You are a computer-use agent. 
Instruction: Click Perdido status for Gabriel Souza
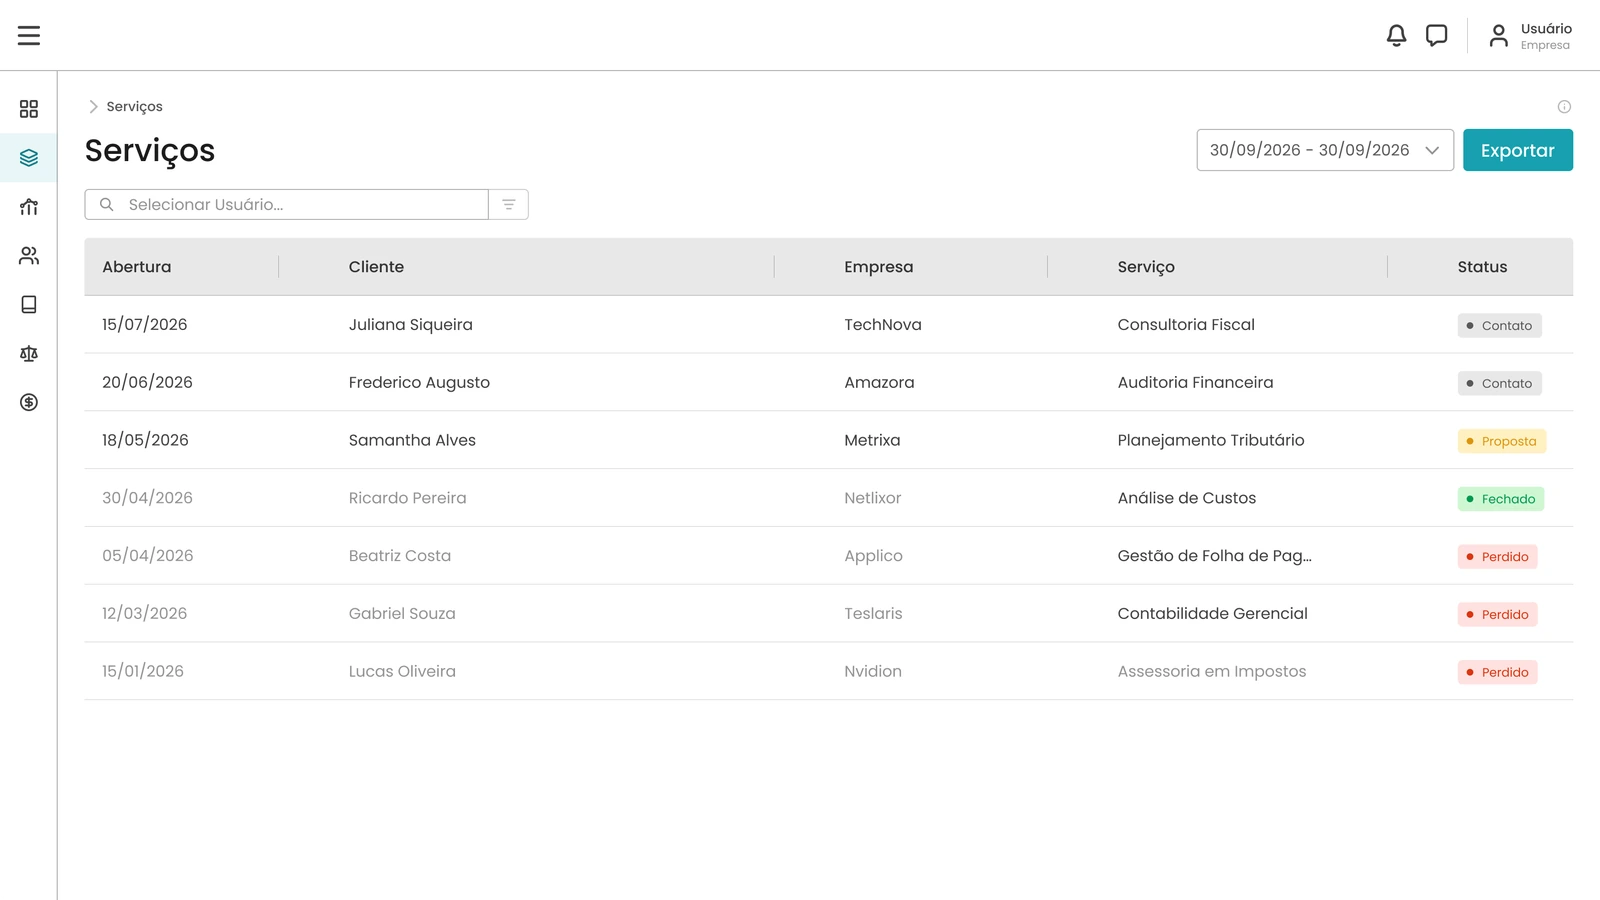(x=1497, y=614)
